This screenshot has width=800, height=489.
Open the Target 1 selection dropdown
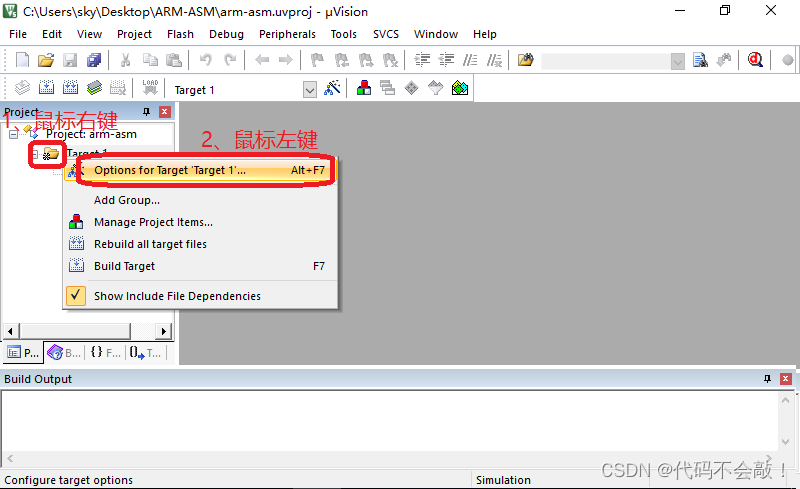click(x=310, y=90)
